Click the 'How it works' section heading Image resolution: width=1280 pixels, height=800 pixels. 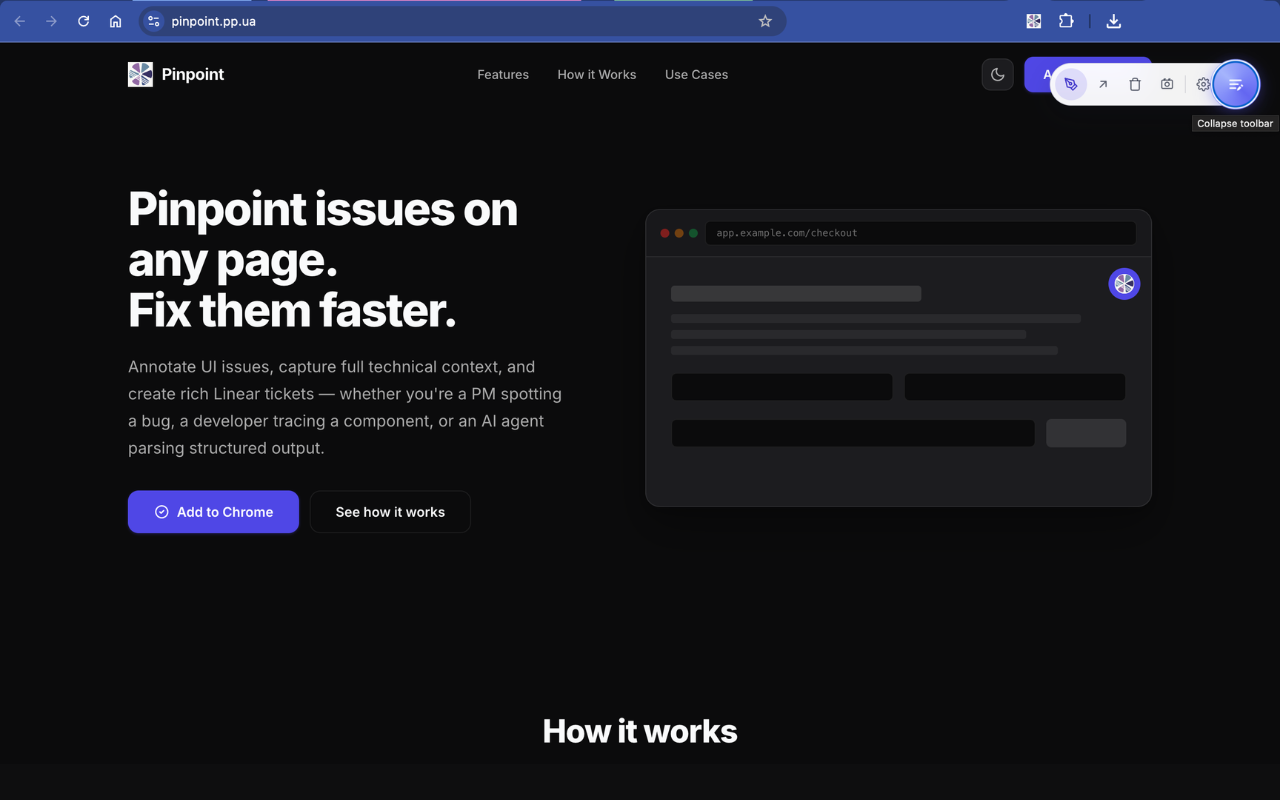pyautogui.click(x=640, y=731)
